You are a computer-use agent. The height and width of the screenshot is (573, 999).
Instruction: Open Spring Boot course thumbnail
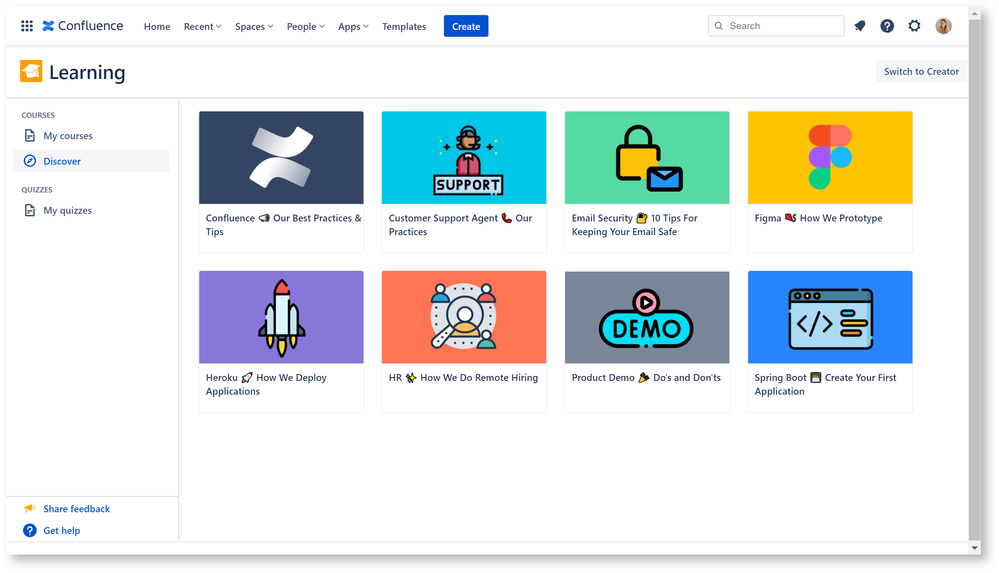click(x=830, y=317)
